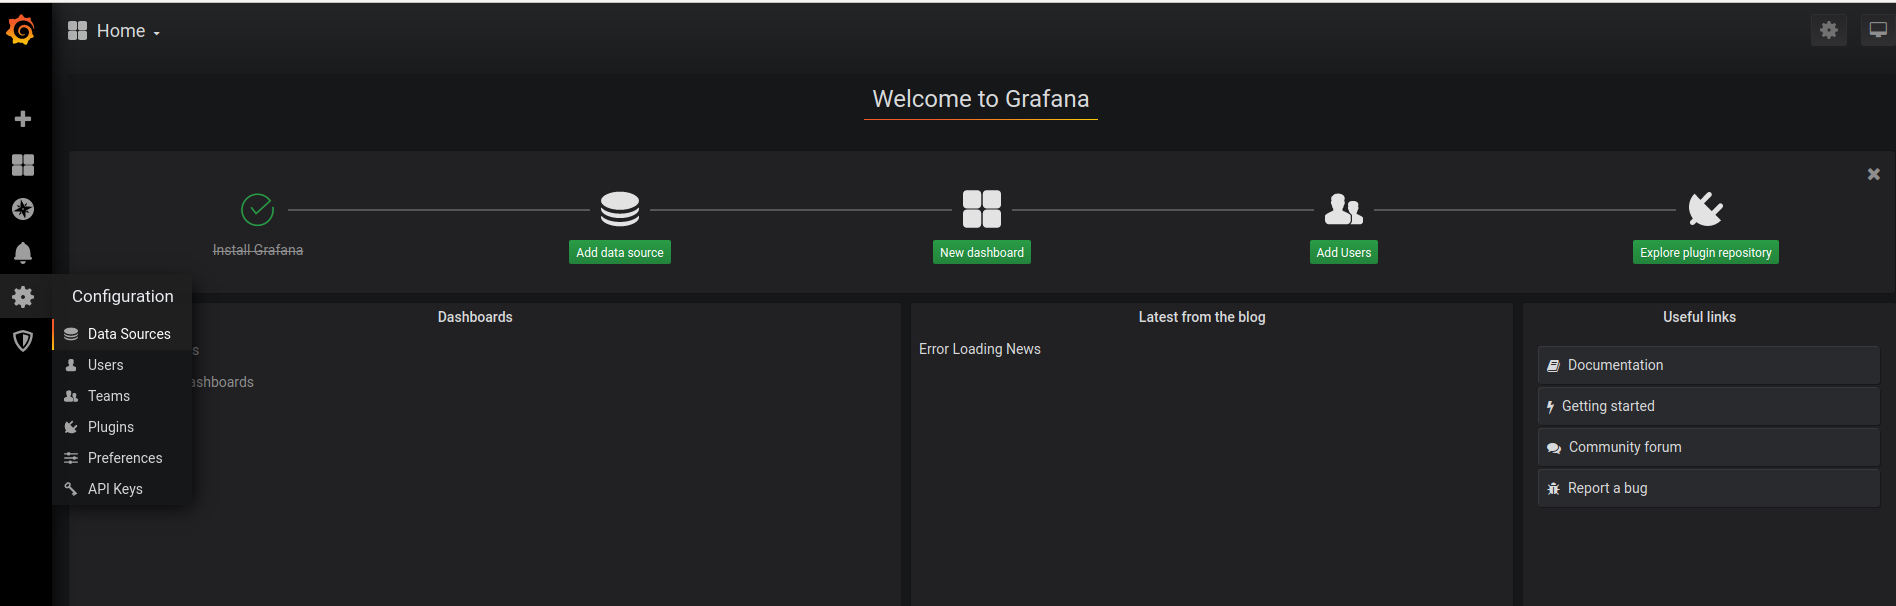Click the Error Loading News text
This screenshot has height=606, width=1896.
980,349
